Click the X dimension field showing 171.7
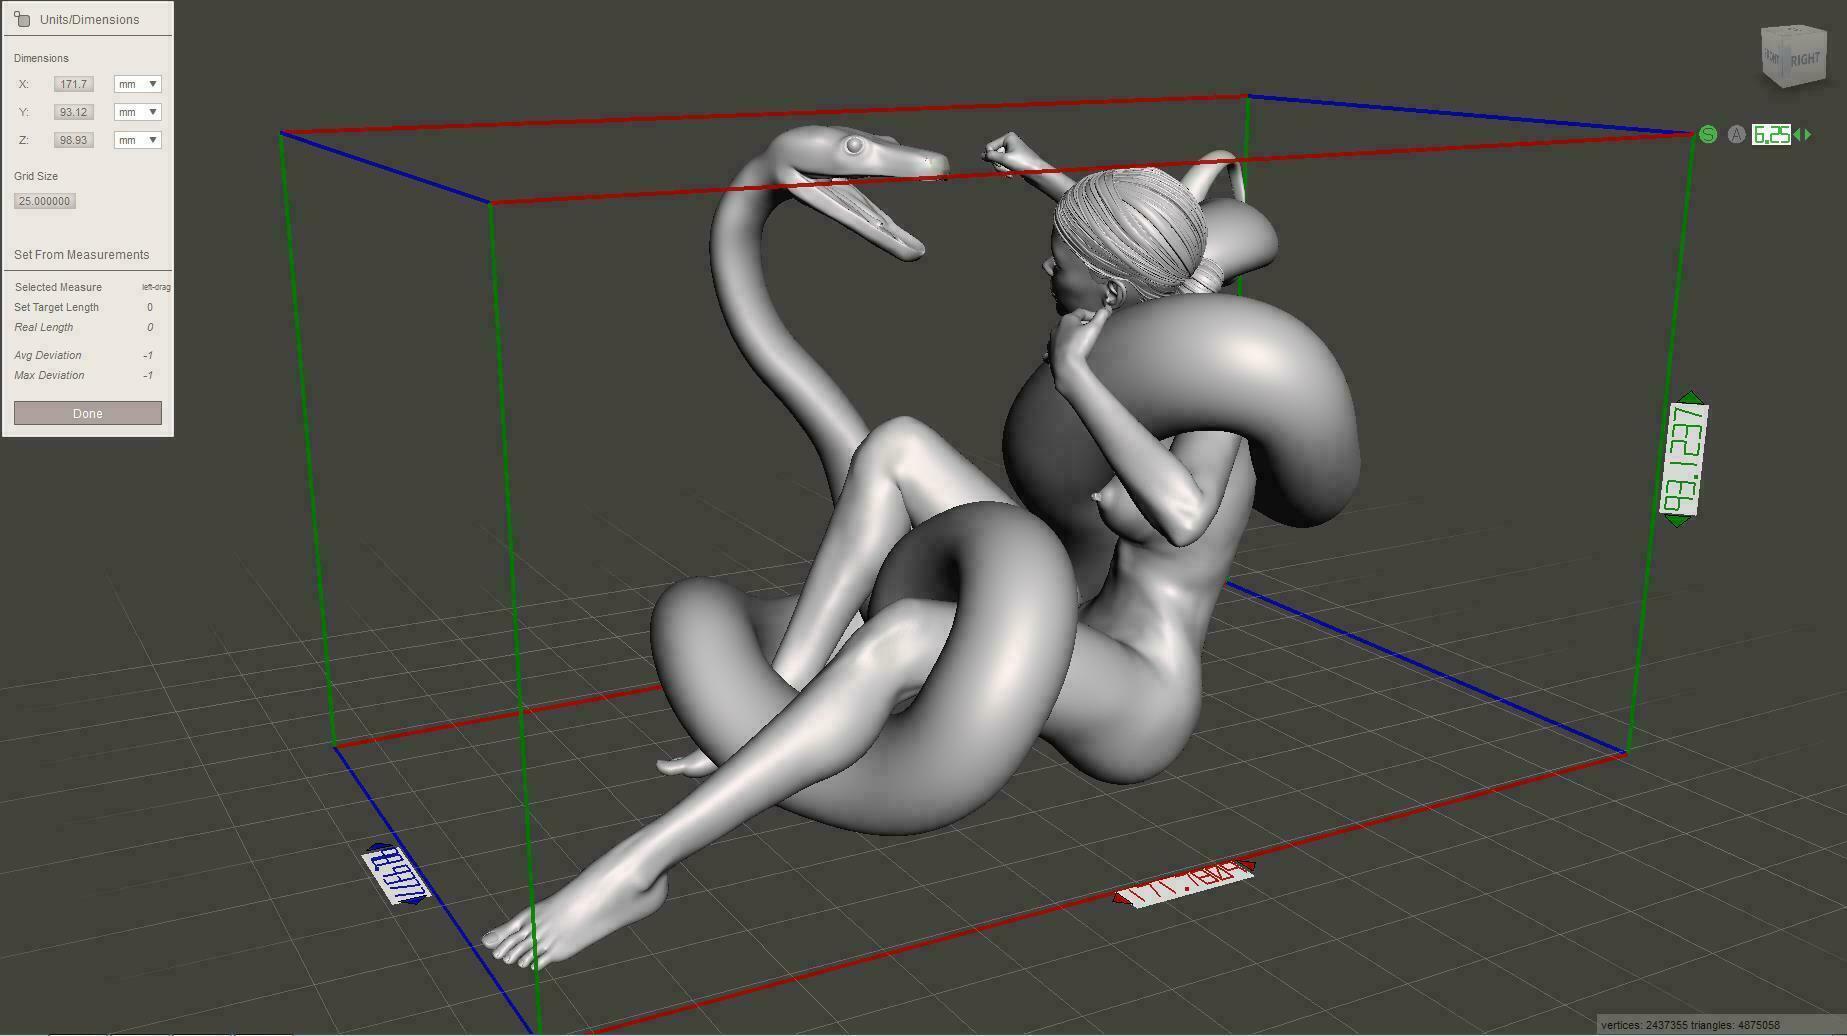This screenshot has width=1847, height=1036. 73,84
